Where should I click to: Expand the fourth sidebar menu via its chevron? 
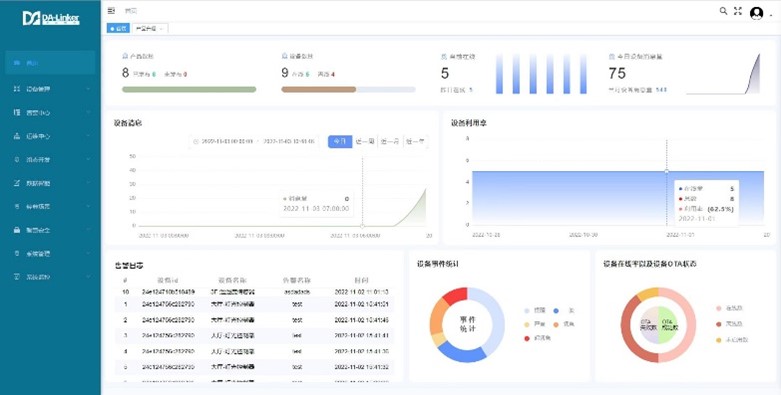click(x=88, y=136)
